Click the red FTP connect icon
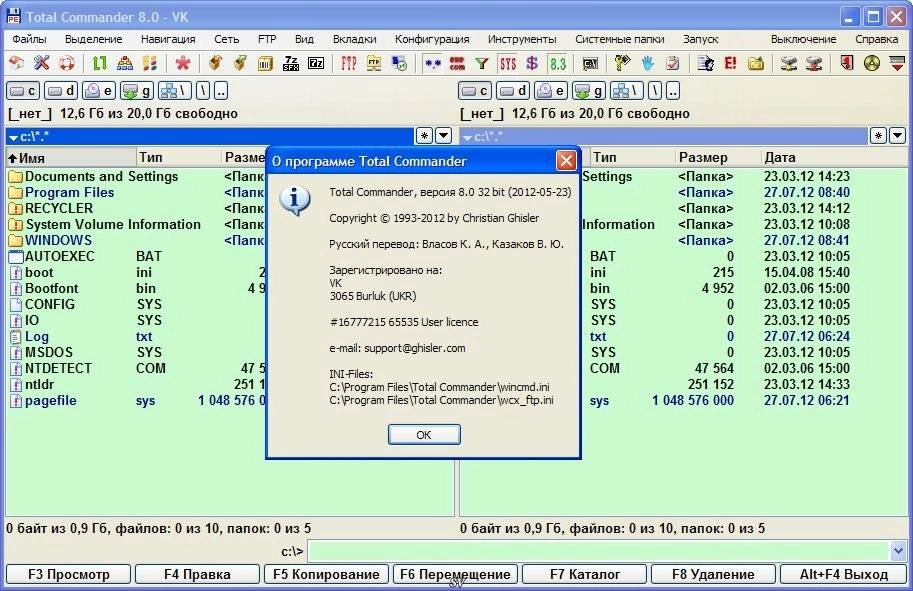Image resolution: width=913 pixels, height=591 pixels. coord(348,63)
